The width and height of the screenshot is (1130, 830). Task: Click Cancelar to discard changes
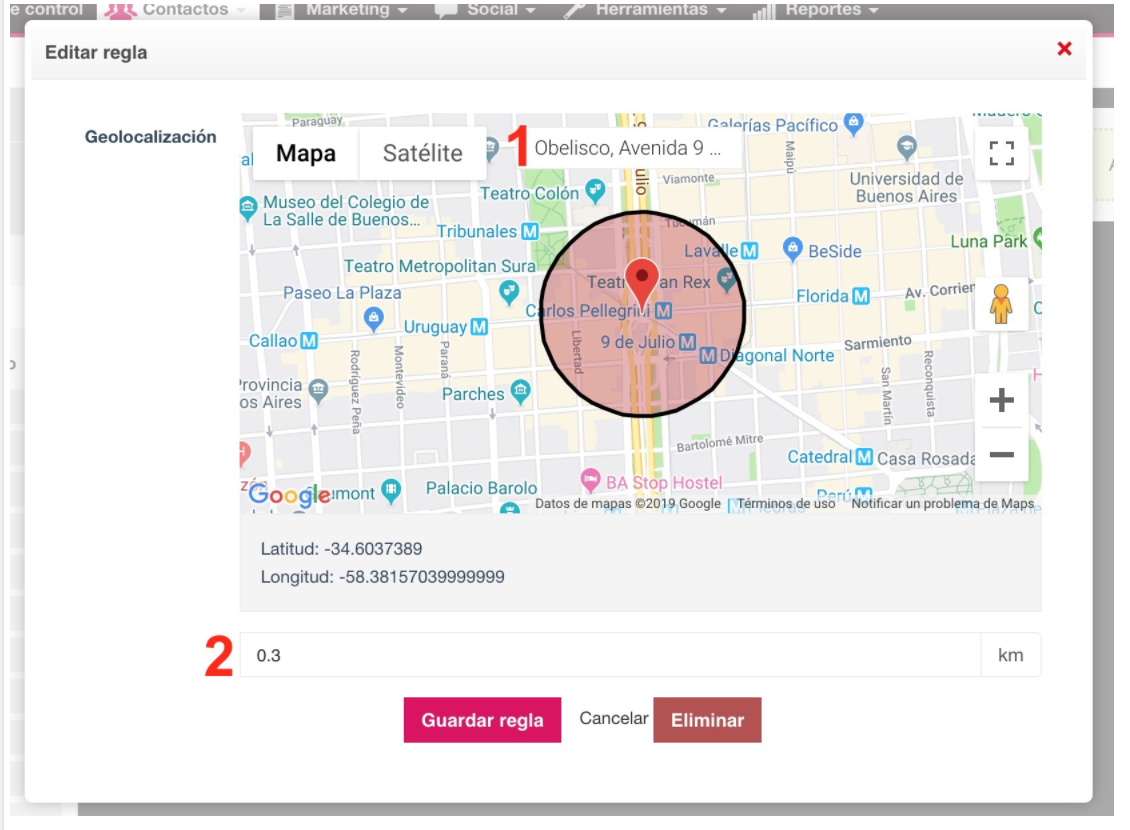pyautogui.click(x=614, y=719)
